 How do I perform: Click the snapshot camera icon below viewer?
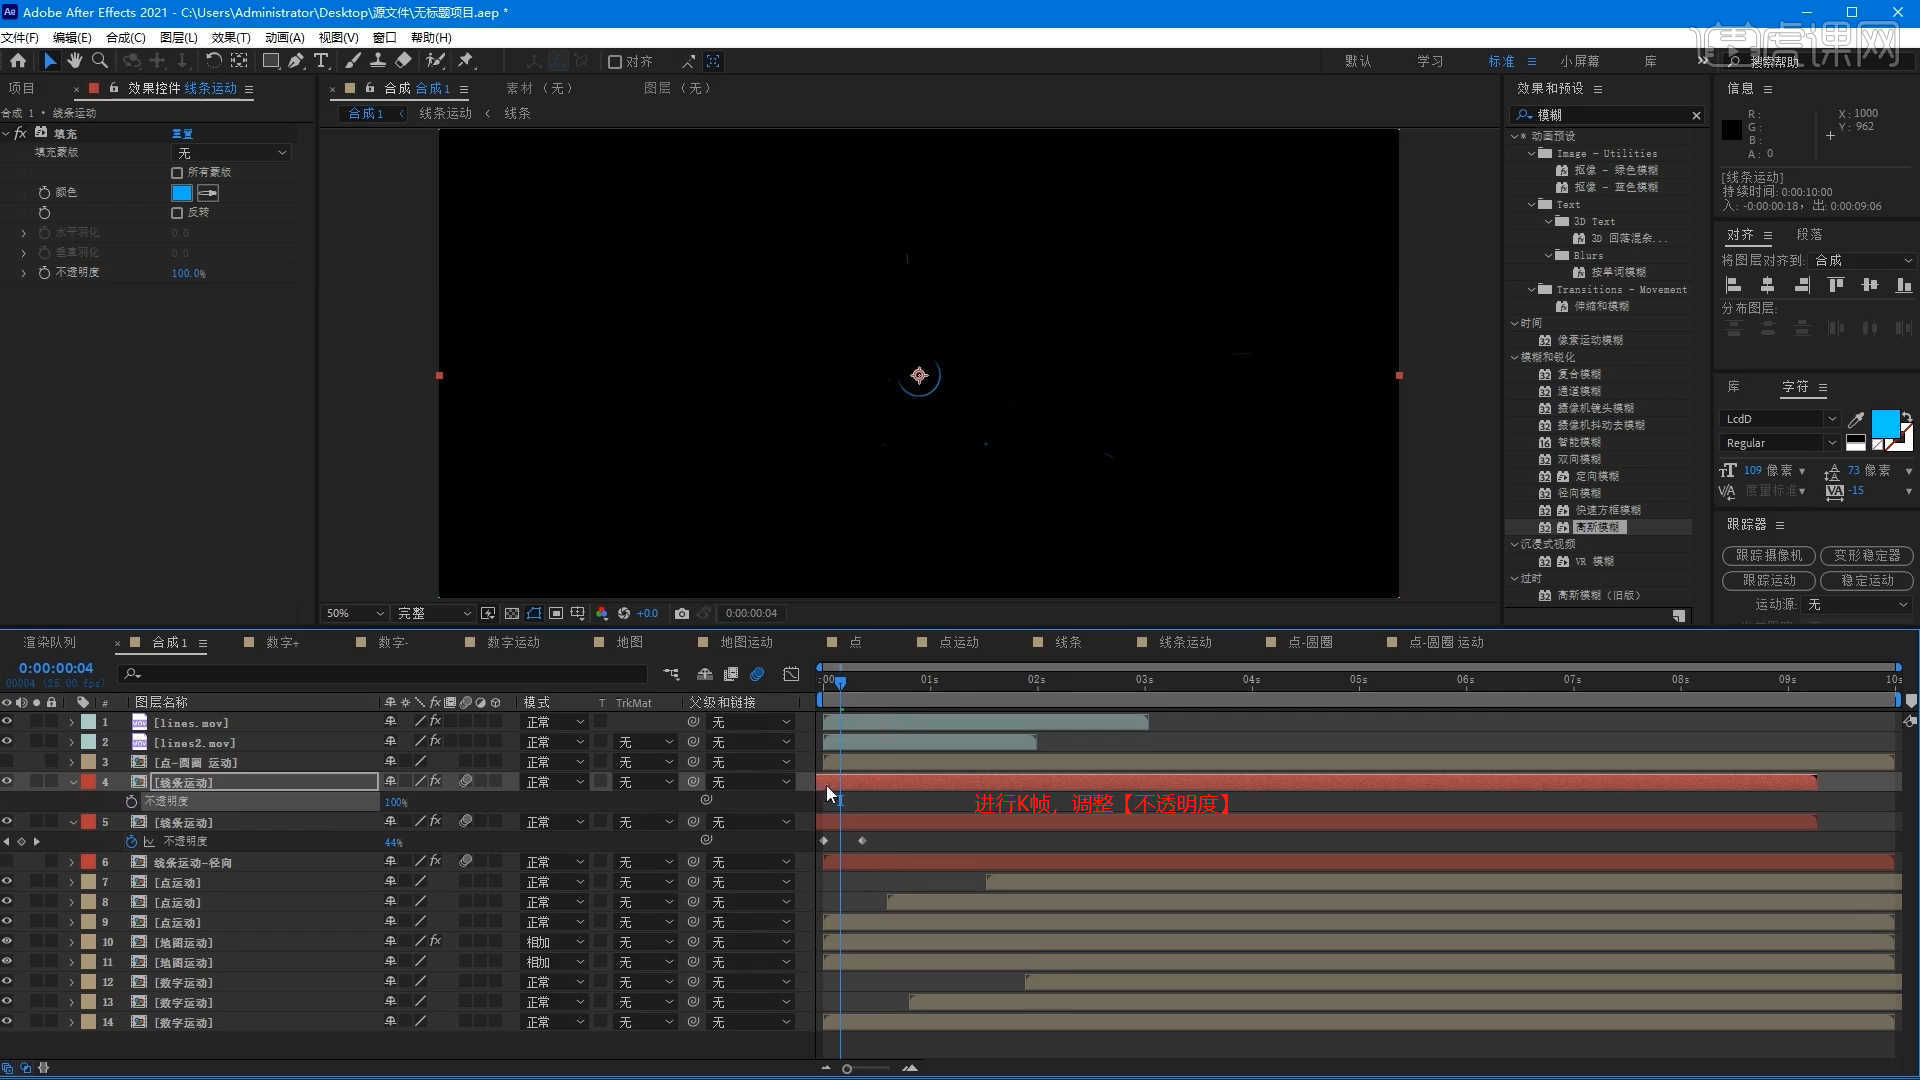tap(682, 613)
